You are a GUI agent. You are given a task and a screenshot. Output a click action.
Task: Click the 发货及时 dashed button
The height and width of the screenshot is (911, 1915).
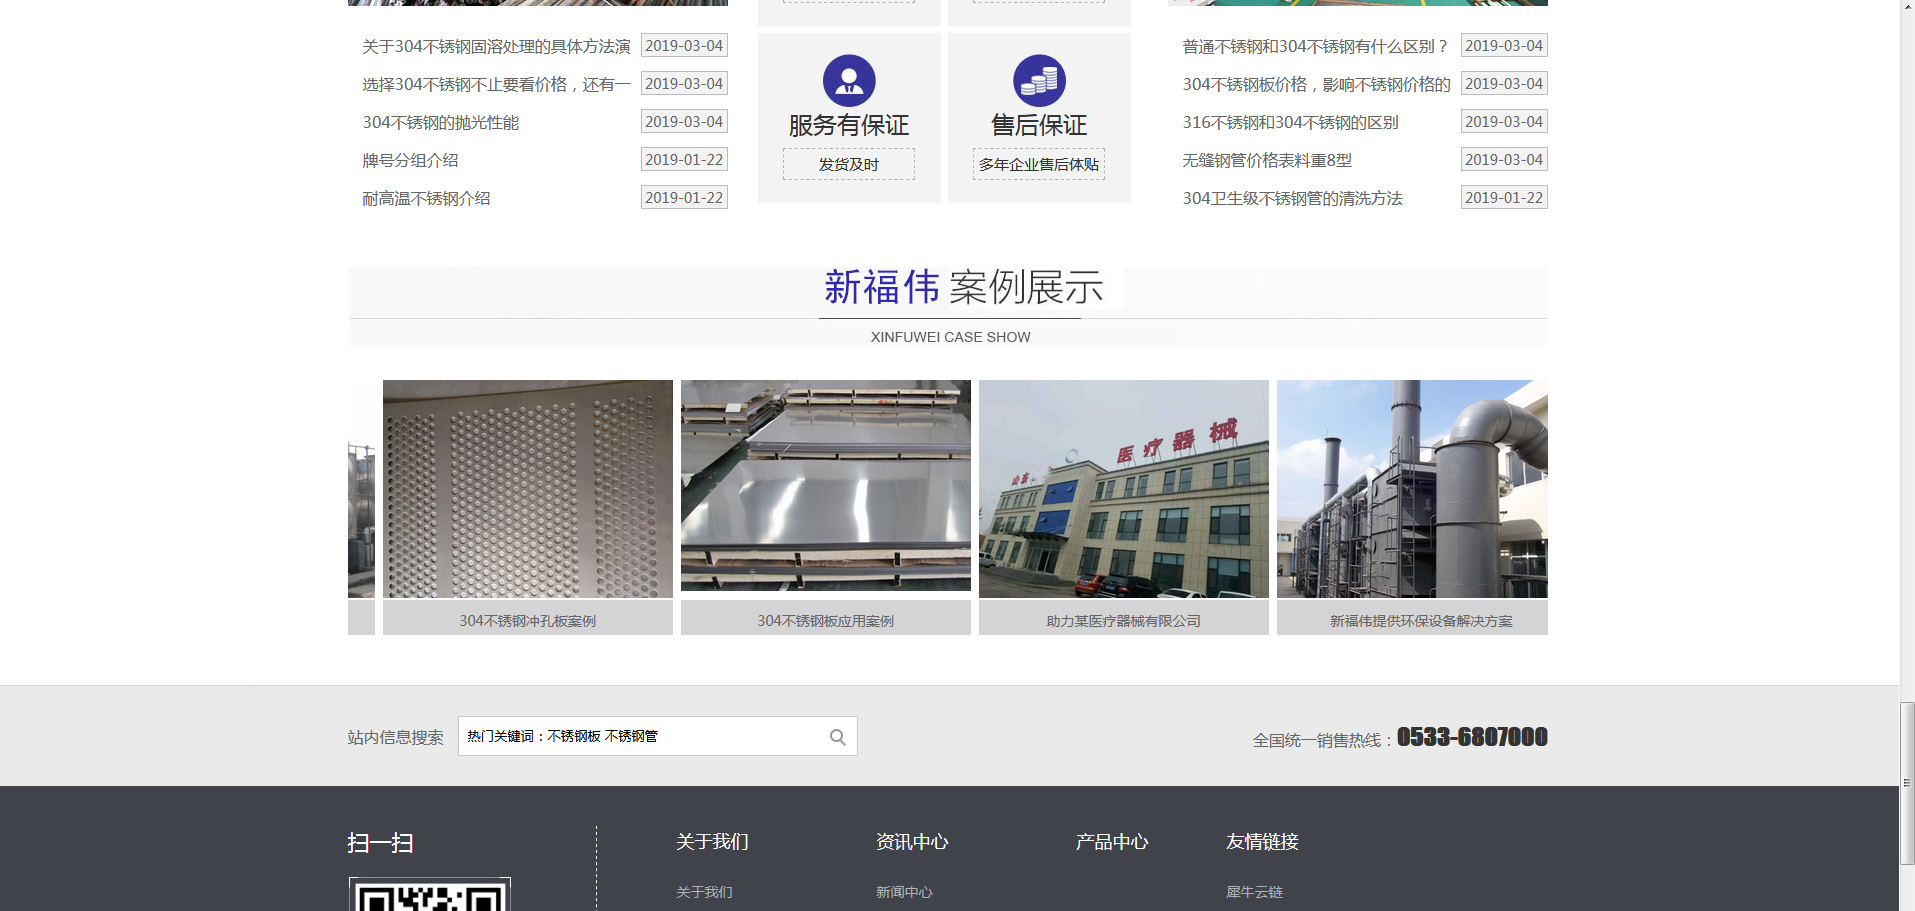[x=849, y=165]
